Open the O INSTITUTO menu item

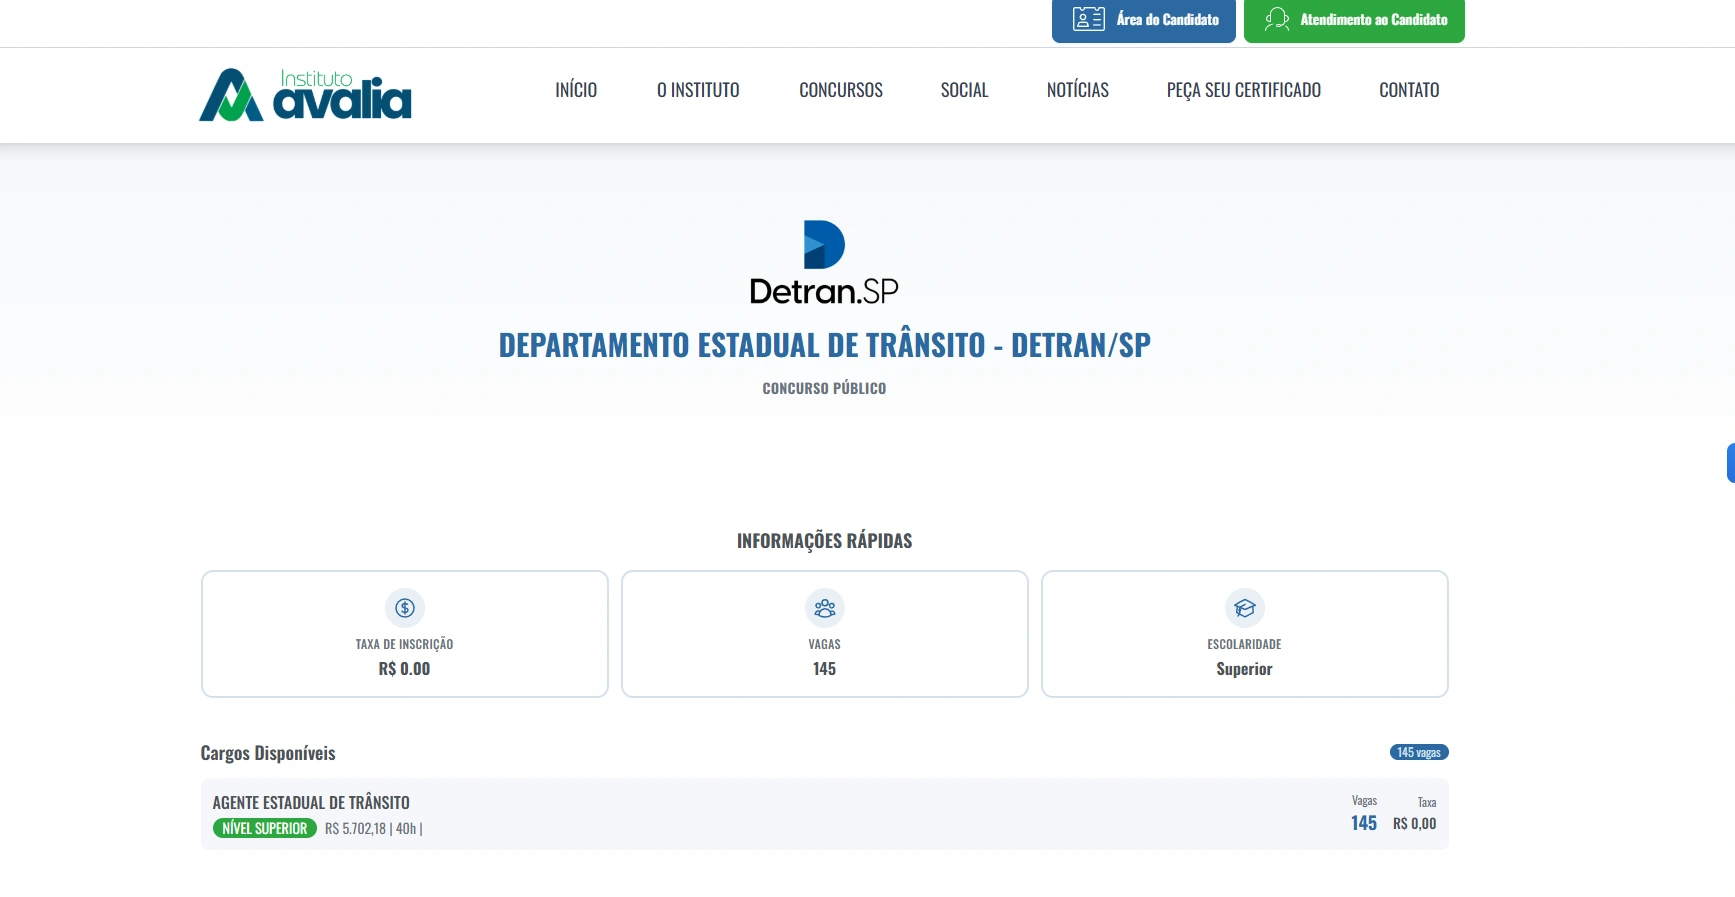pos(698,90)
